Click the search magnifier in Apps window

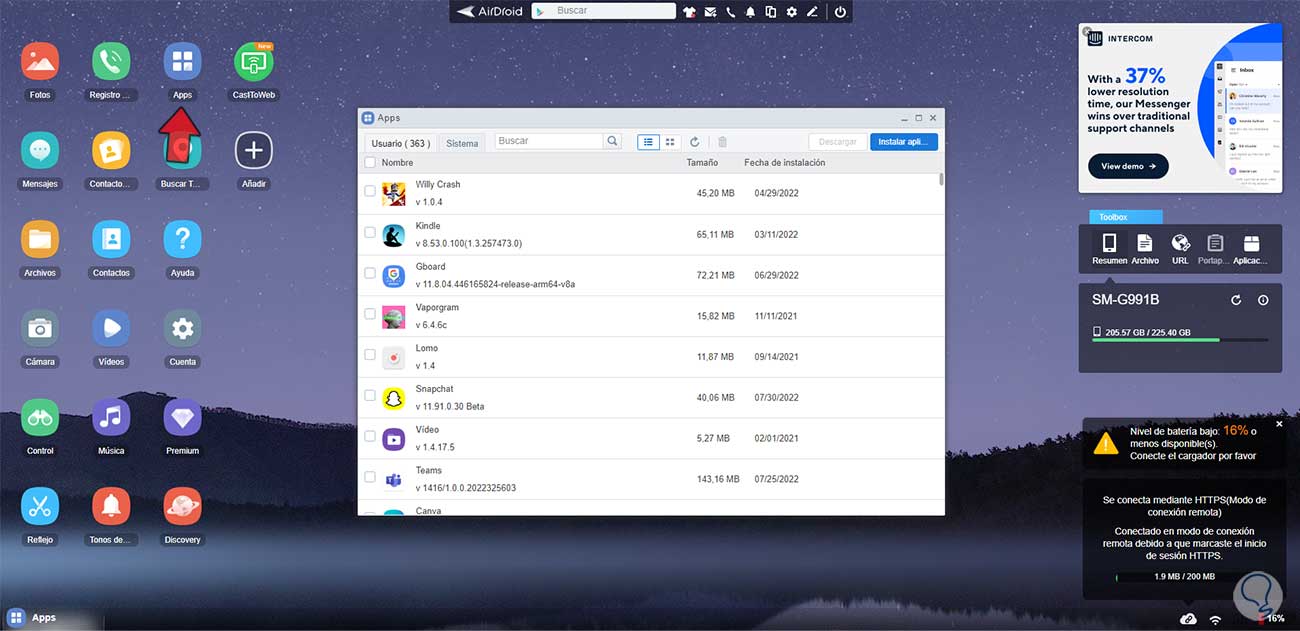[613, 142]
